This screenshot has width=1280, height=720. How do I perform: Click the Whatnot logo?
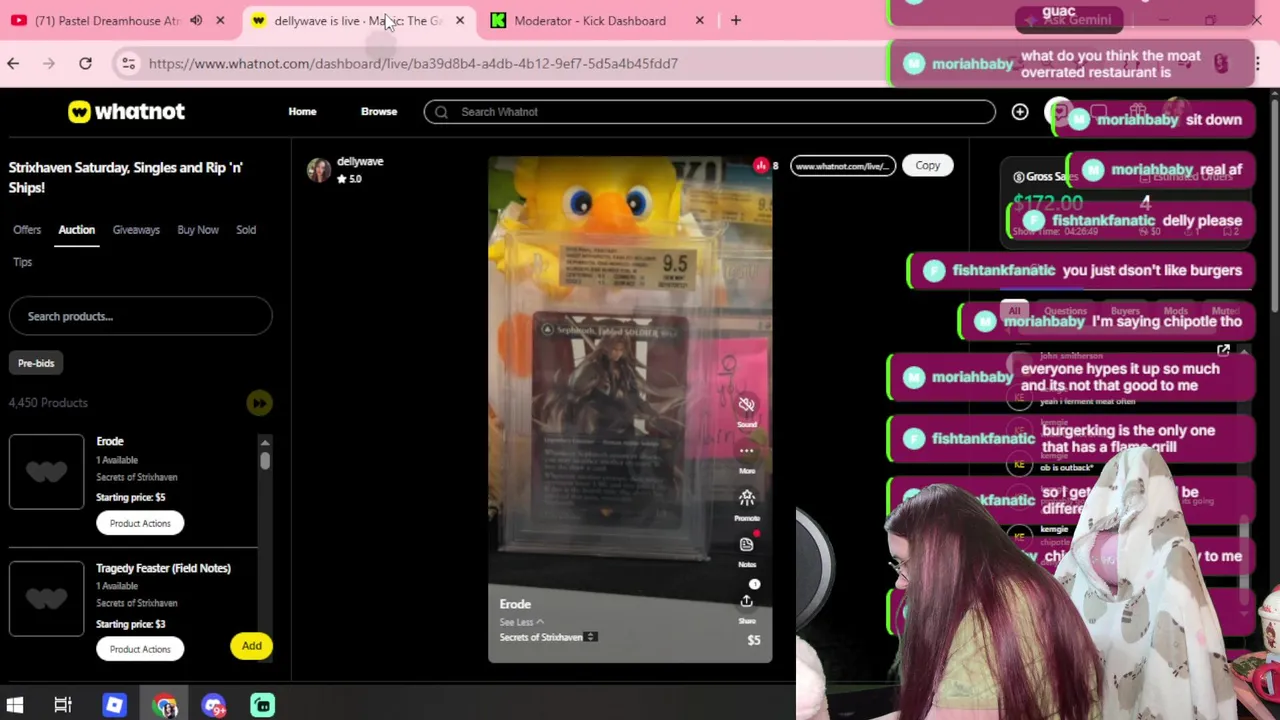pyautogui.click(x=126, y=112)
